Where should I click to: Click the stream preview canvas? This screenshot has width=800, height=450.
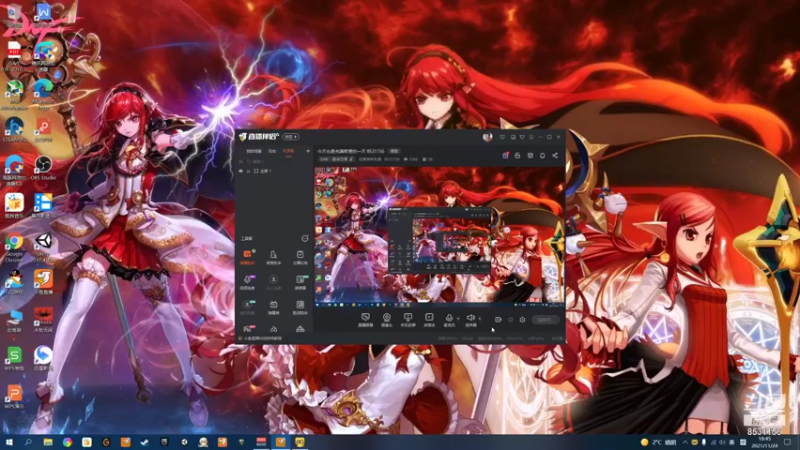click(x=439, y=237)
